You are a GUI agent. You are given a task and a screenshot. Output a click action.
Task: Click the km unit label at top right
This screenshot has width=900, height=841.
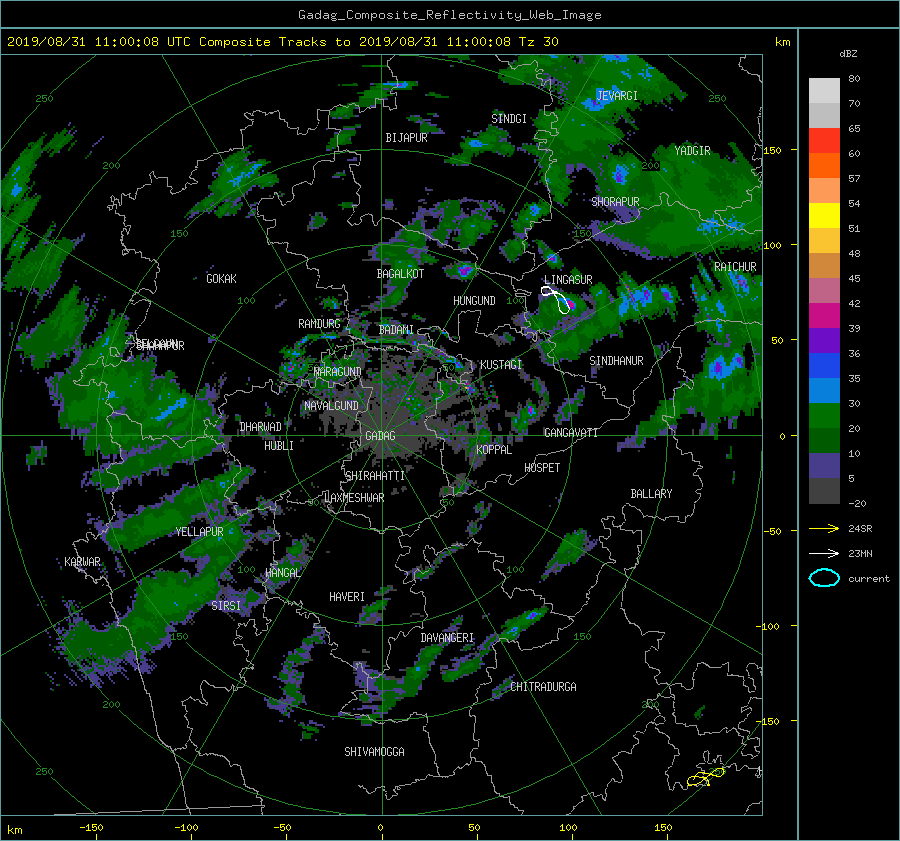[x=782, y=42]
